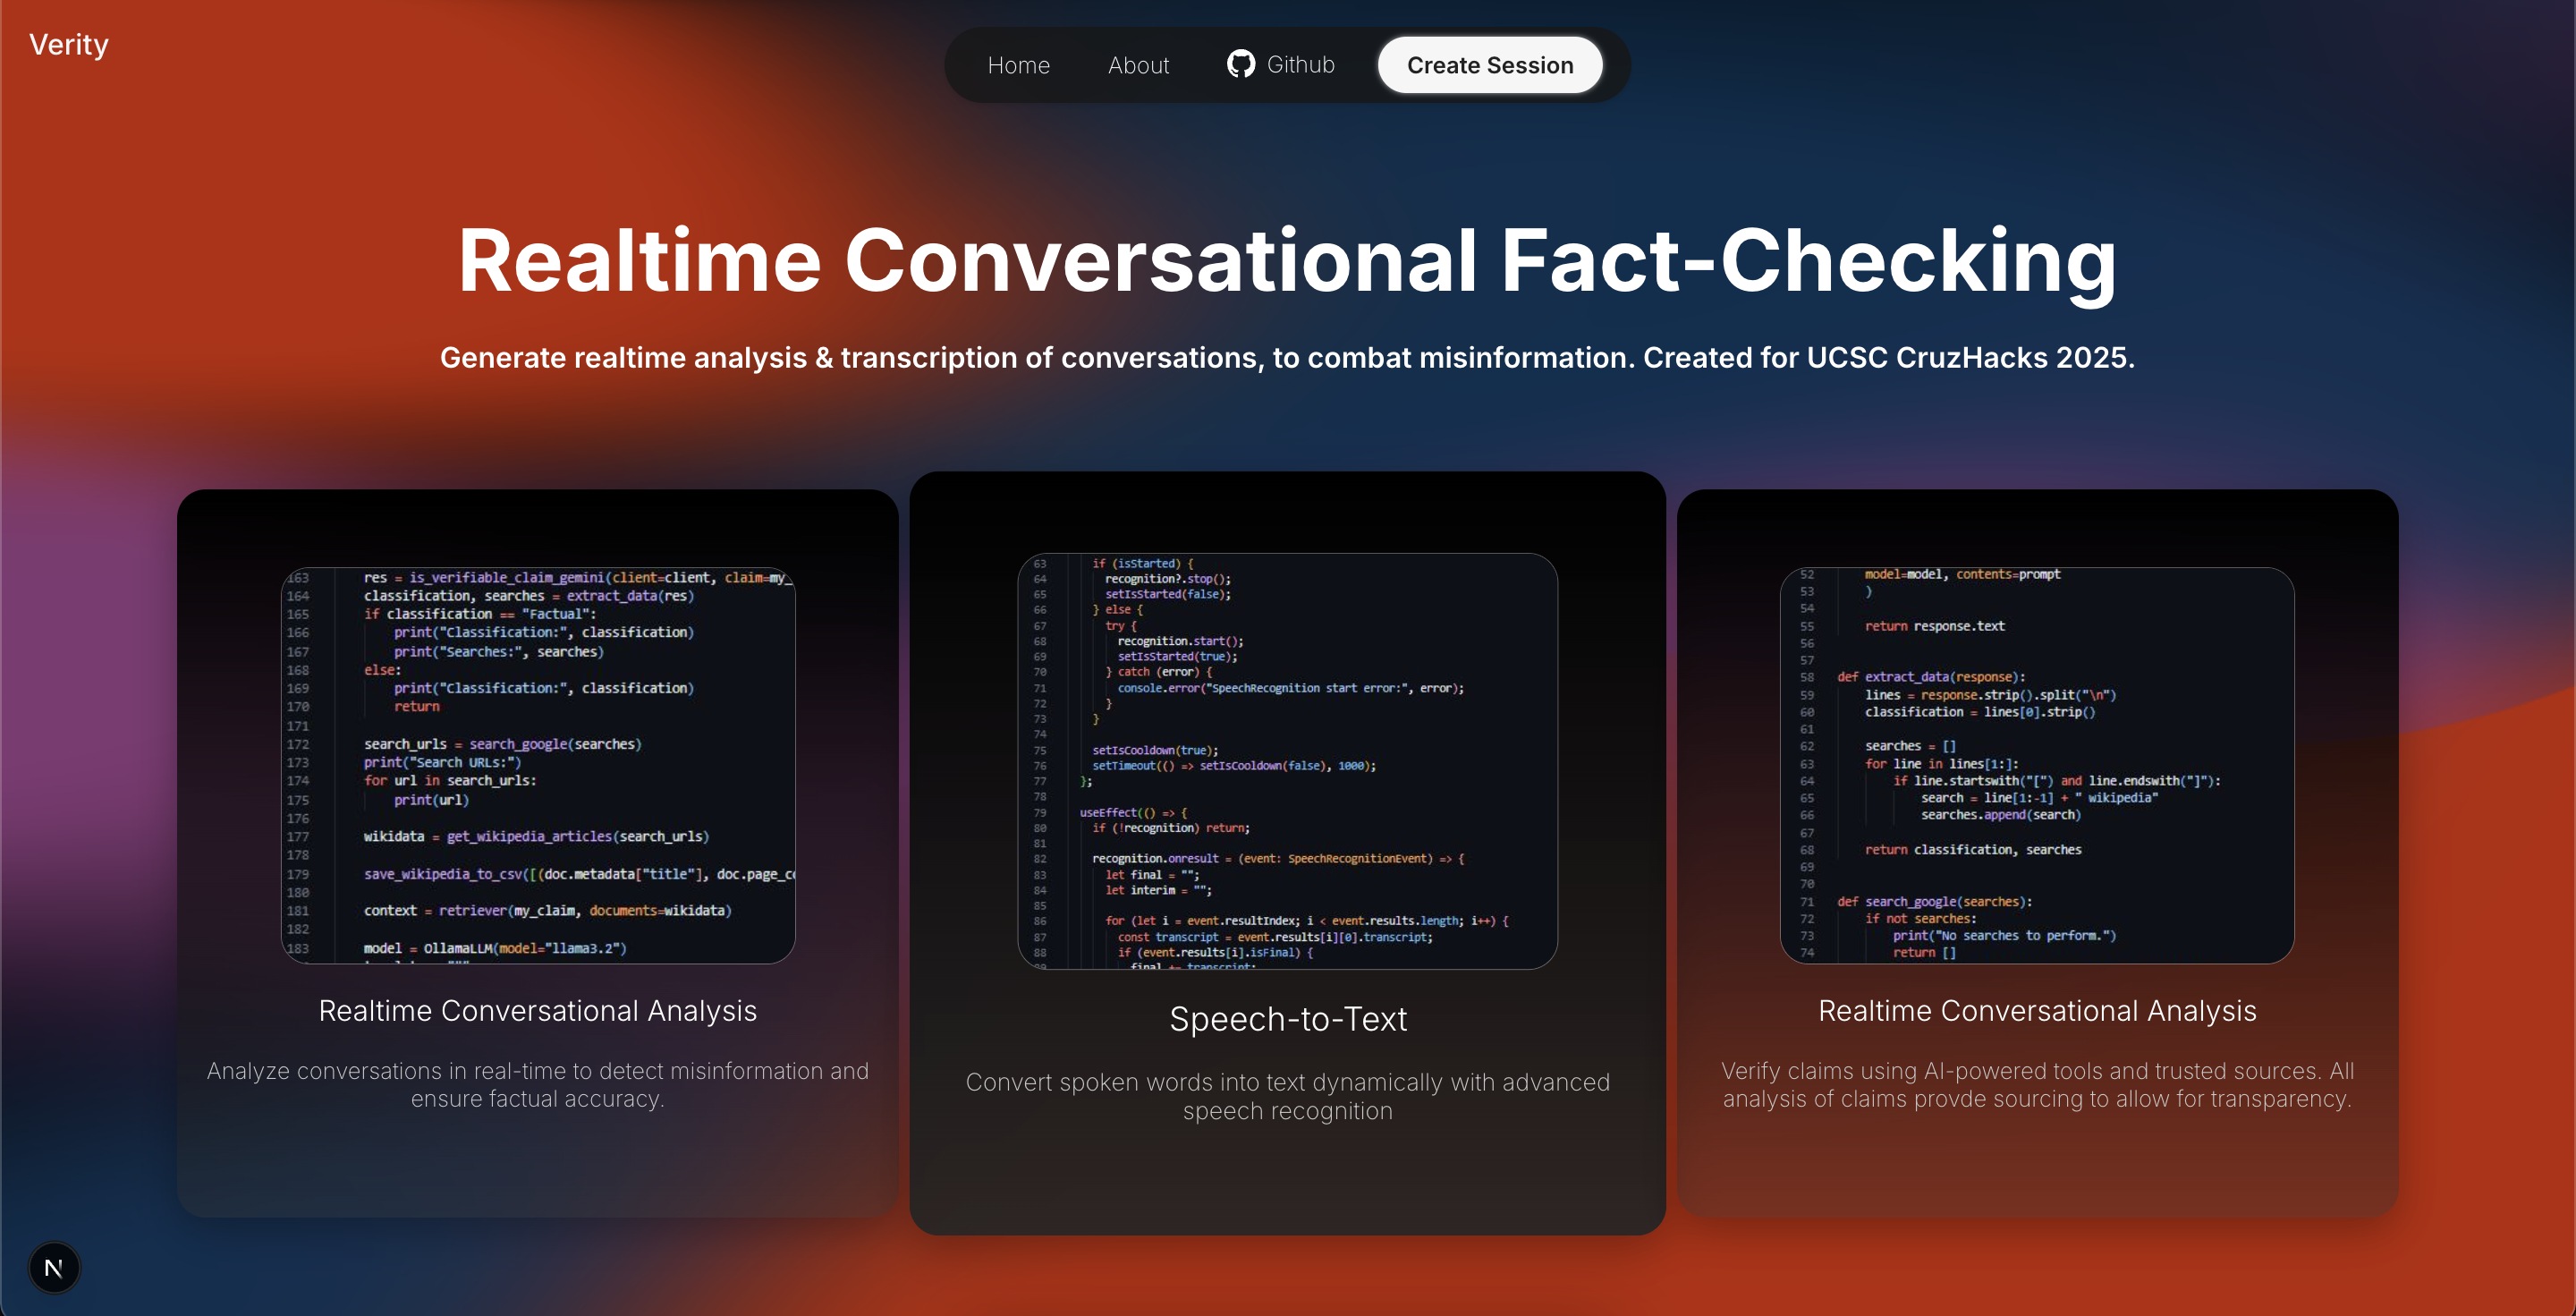The width and height of the screenshot is (2576, 1316).
Task: Click the Create Session button
Action: pyautogui.click(x=1489, y=65)
